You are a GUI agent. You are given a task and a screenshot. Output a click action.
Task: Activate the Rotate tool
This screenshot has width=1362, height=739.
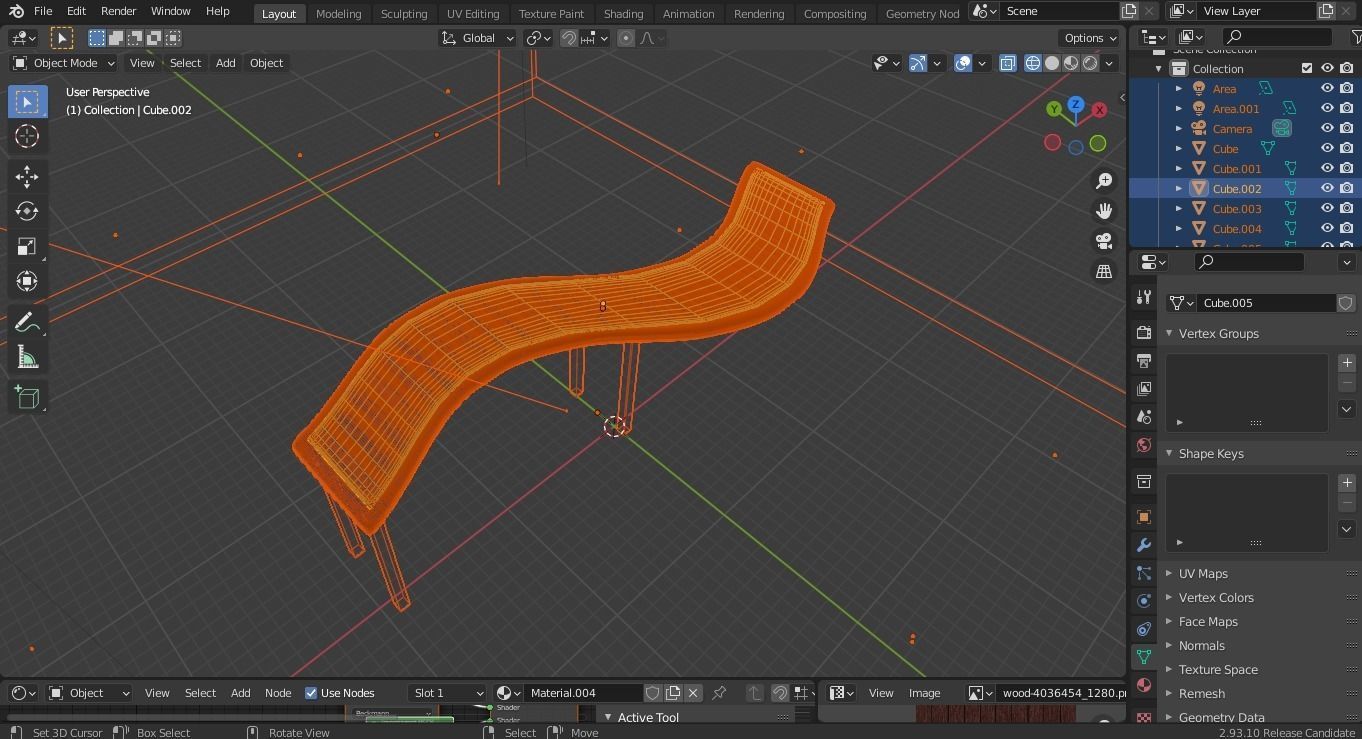27,211
